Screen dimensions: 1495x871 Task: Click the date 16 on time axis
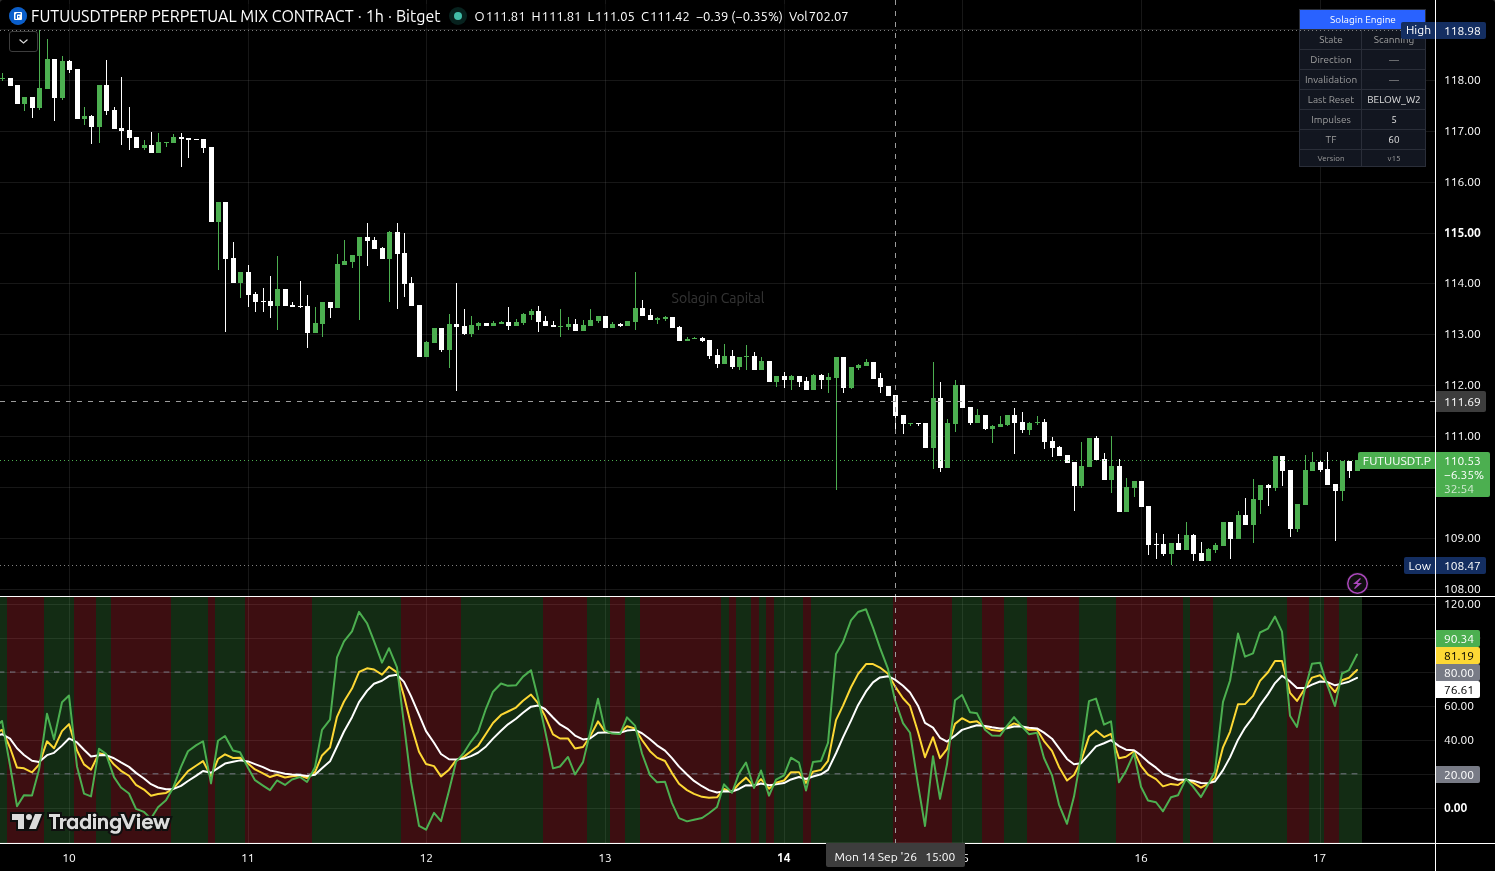coord(1141,858)
